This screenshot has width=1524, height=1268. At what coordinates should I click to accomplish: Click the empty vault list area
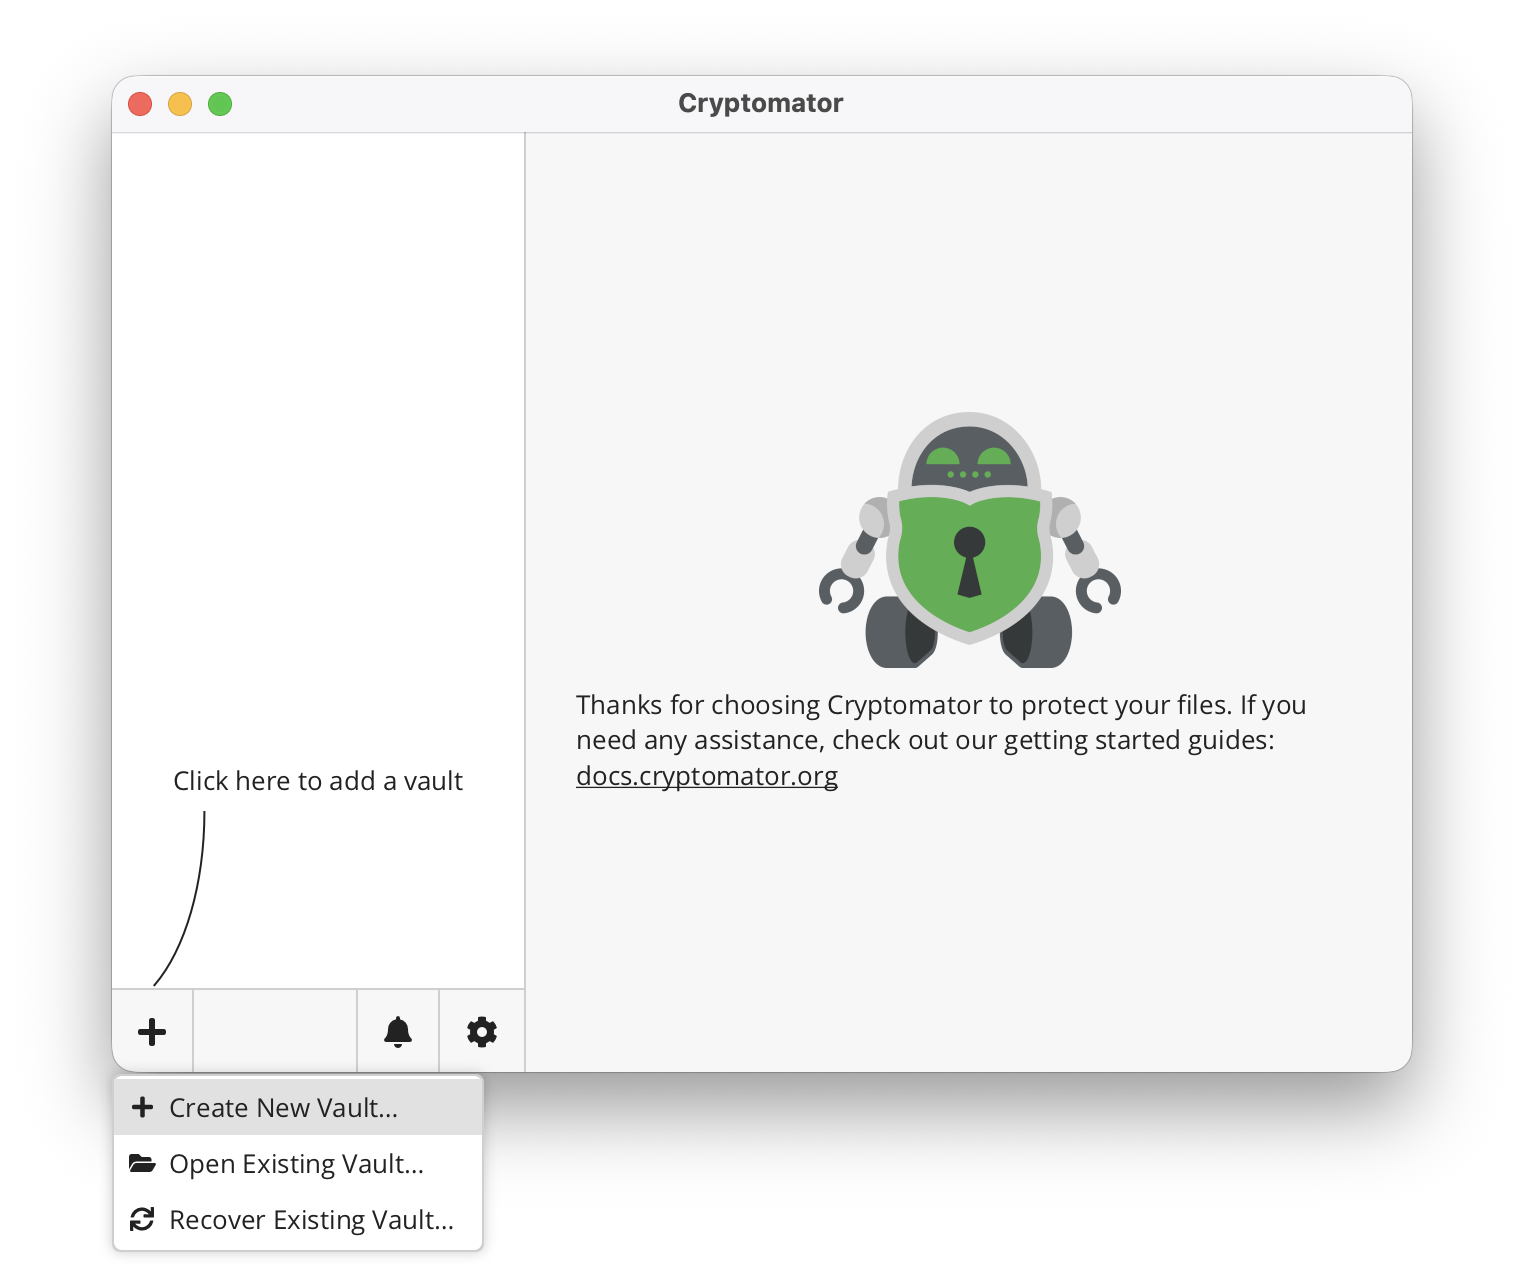(x=318, y=450)
